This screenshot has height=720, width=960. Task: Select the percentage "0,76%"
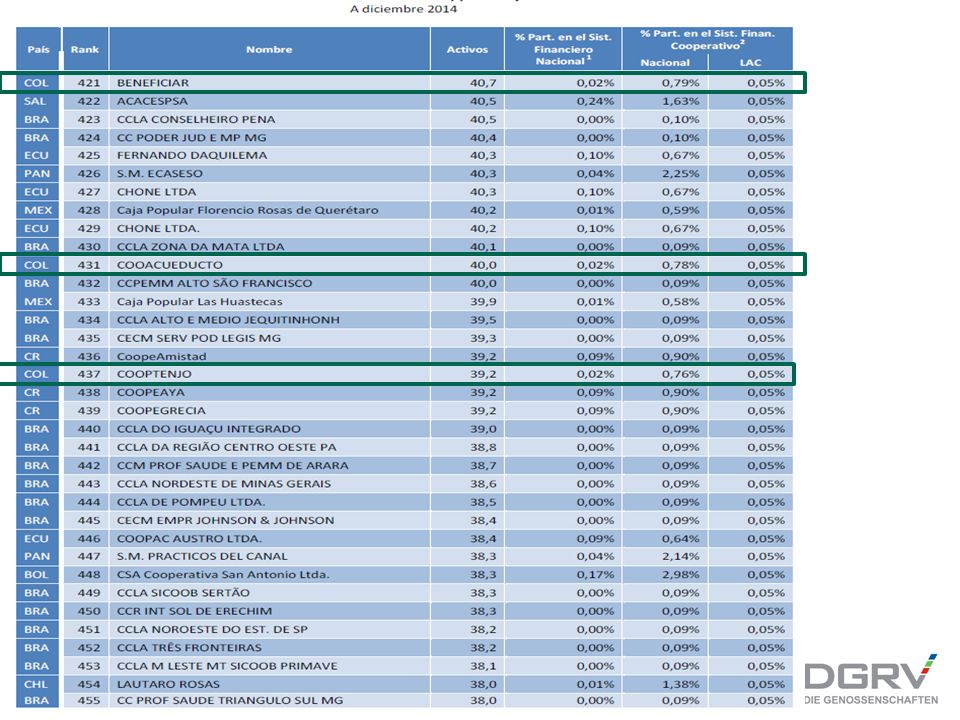tap(680, 374)
